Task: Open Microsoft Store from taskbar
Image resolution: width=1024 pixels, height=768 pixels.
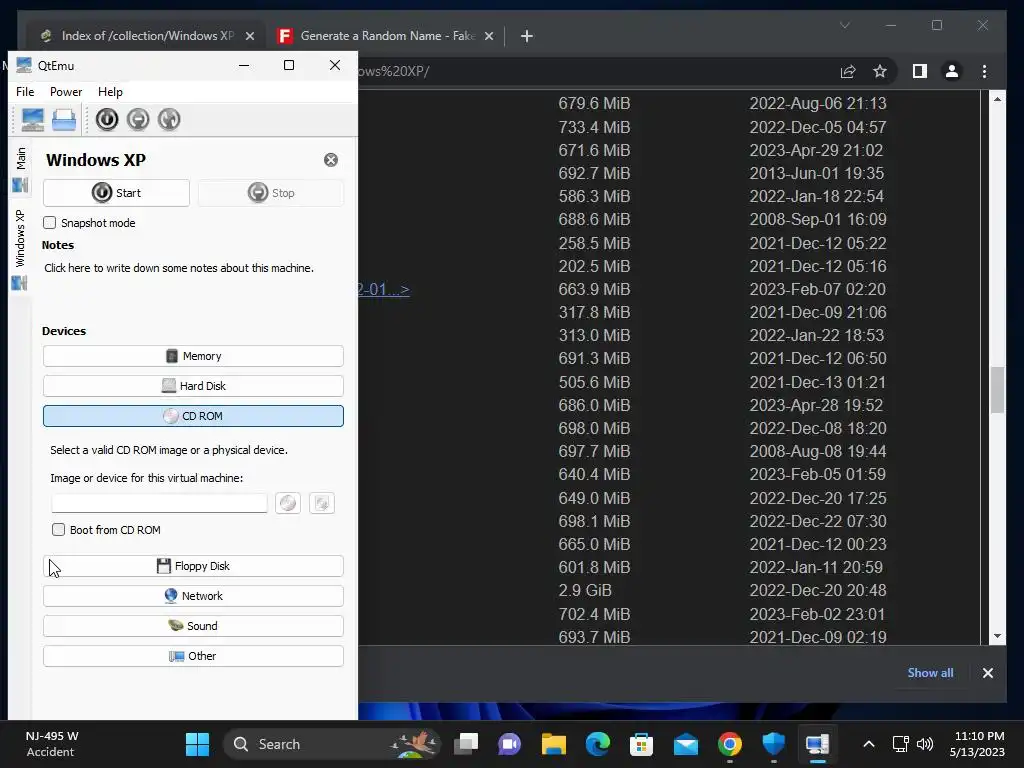Action: tap(641, 744)
